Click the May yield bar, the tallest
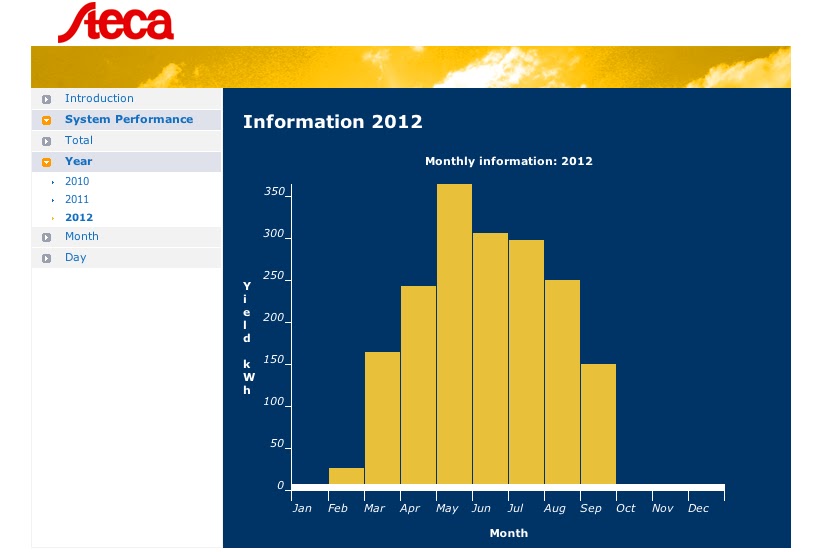Viewport: 820px width, 552px height. click(454, 334)
